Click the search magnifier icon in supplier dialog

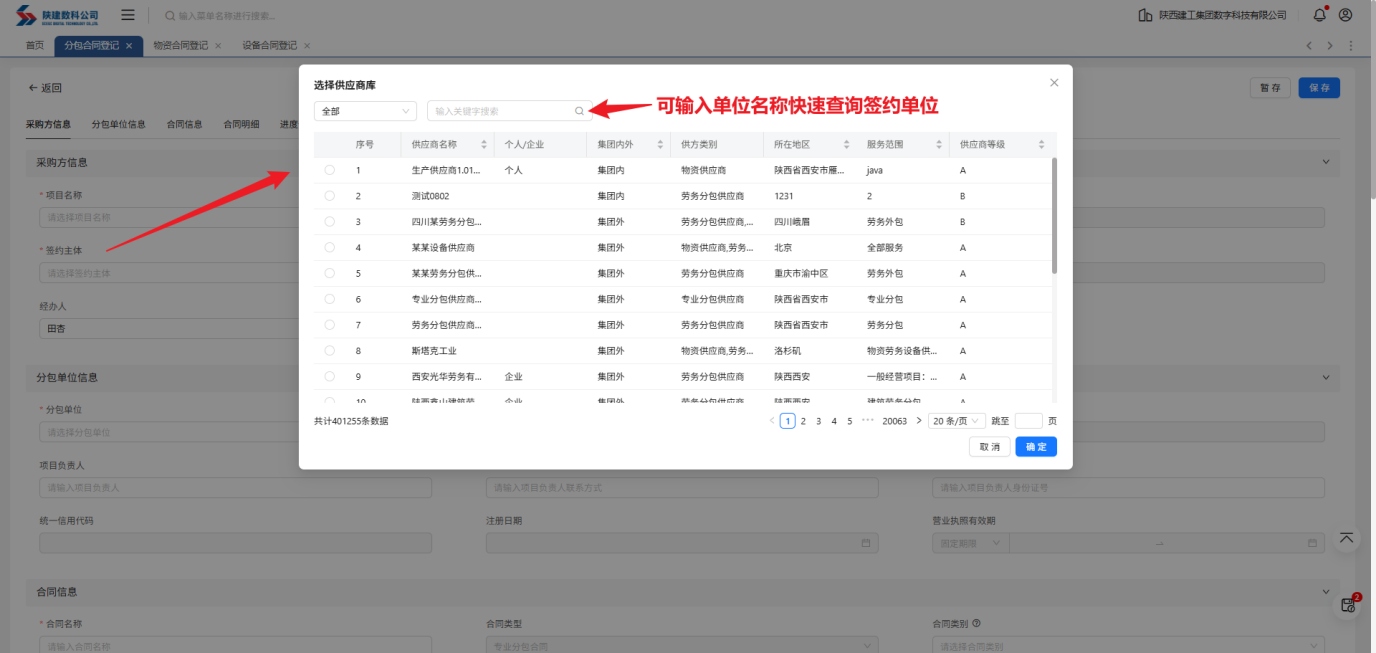(579, 111)
